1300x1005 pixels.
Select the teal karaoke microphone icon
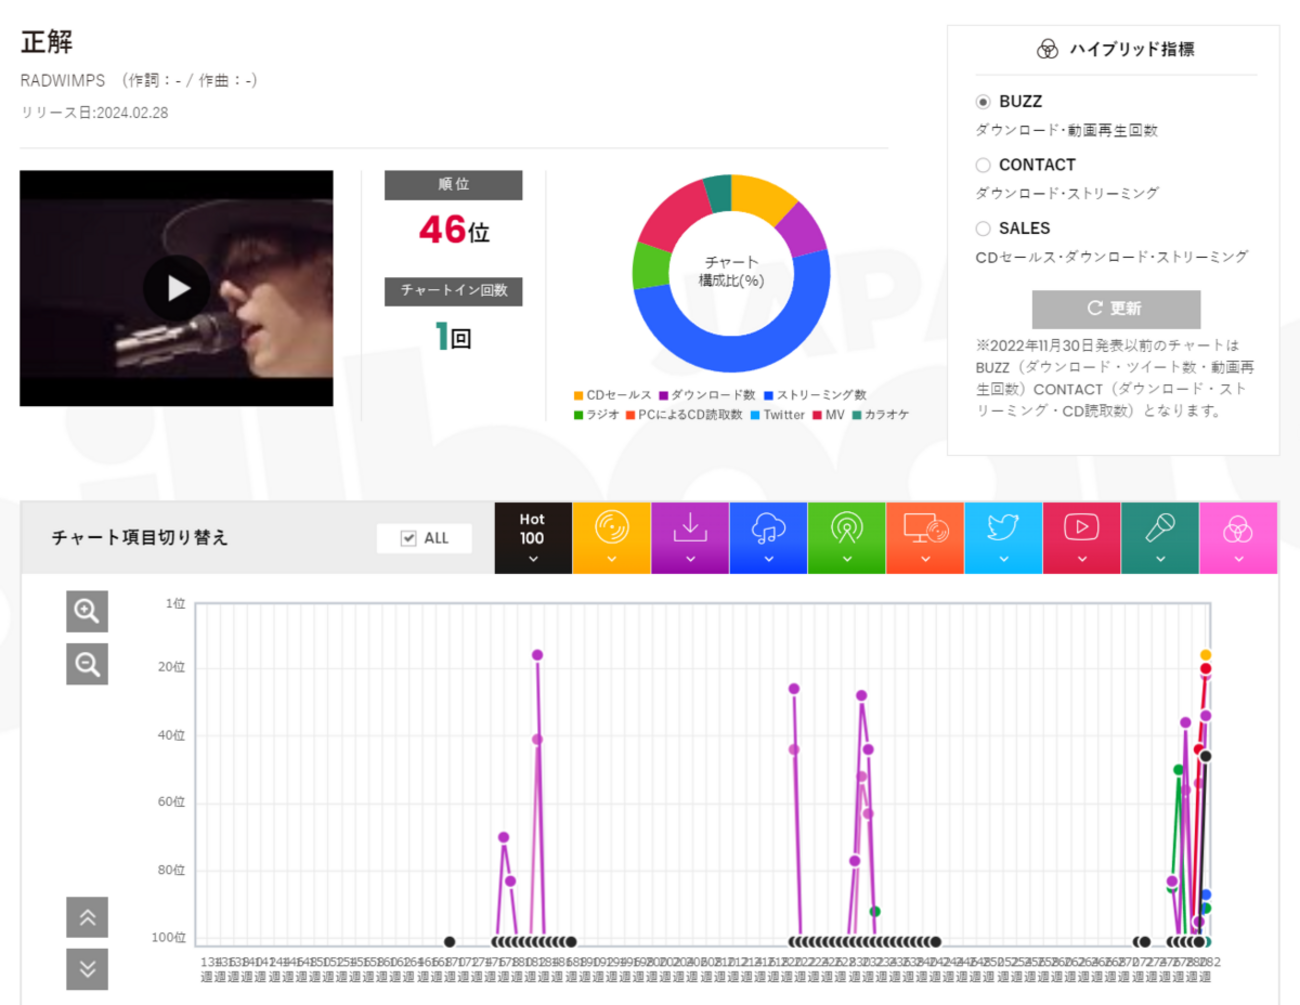(1160, 526)
